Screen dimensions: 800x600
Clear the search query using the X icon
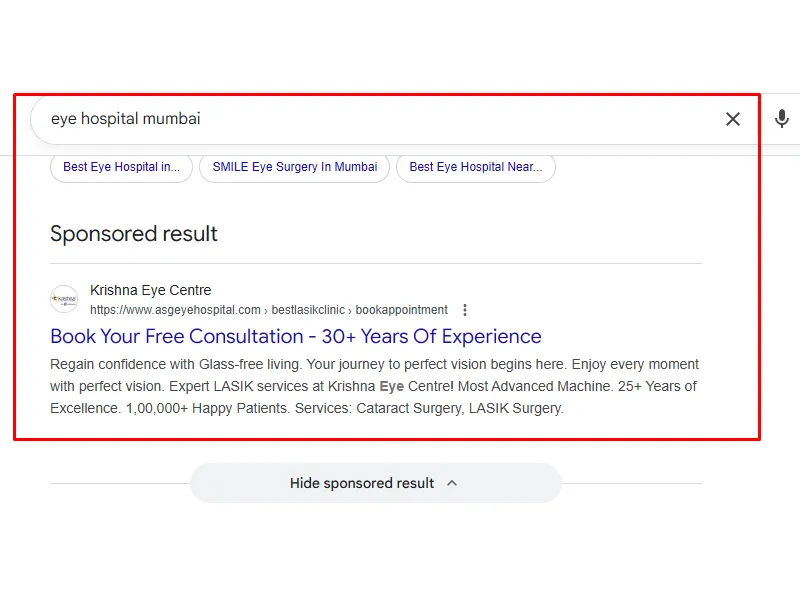click(733, 118)
